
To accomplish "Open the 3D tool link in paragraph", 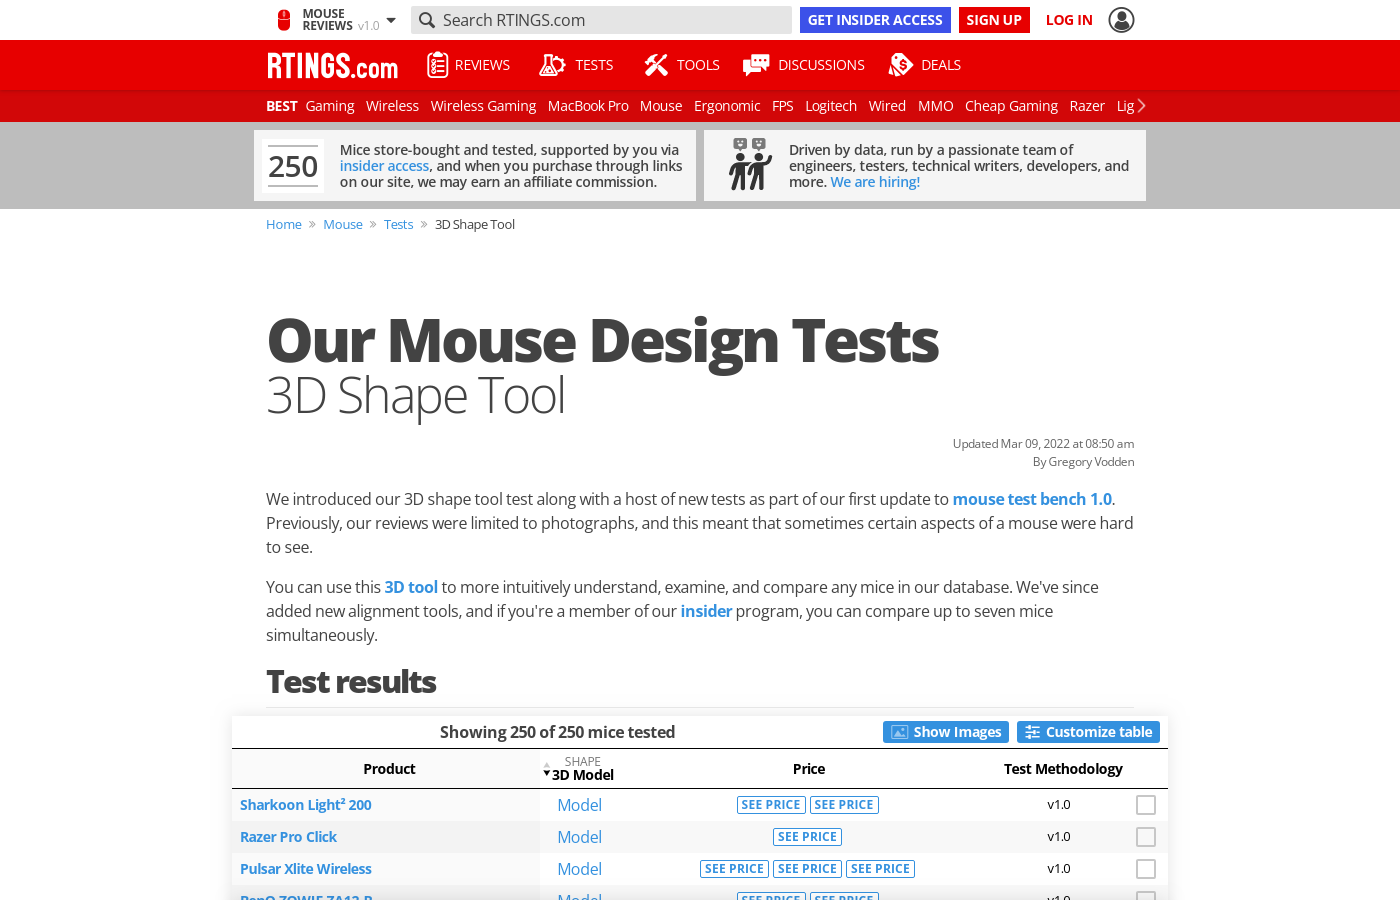I will point(411,587).
